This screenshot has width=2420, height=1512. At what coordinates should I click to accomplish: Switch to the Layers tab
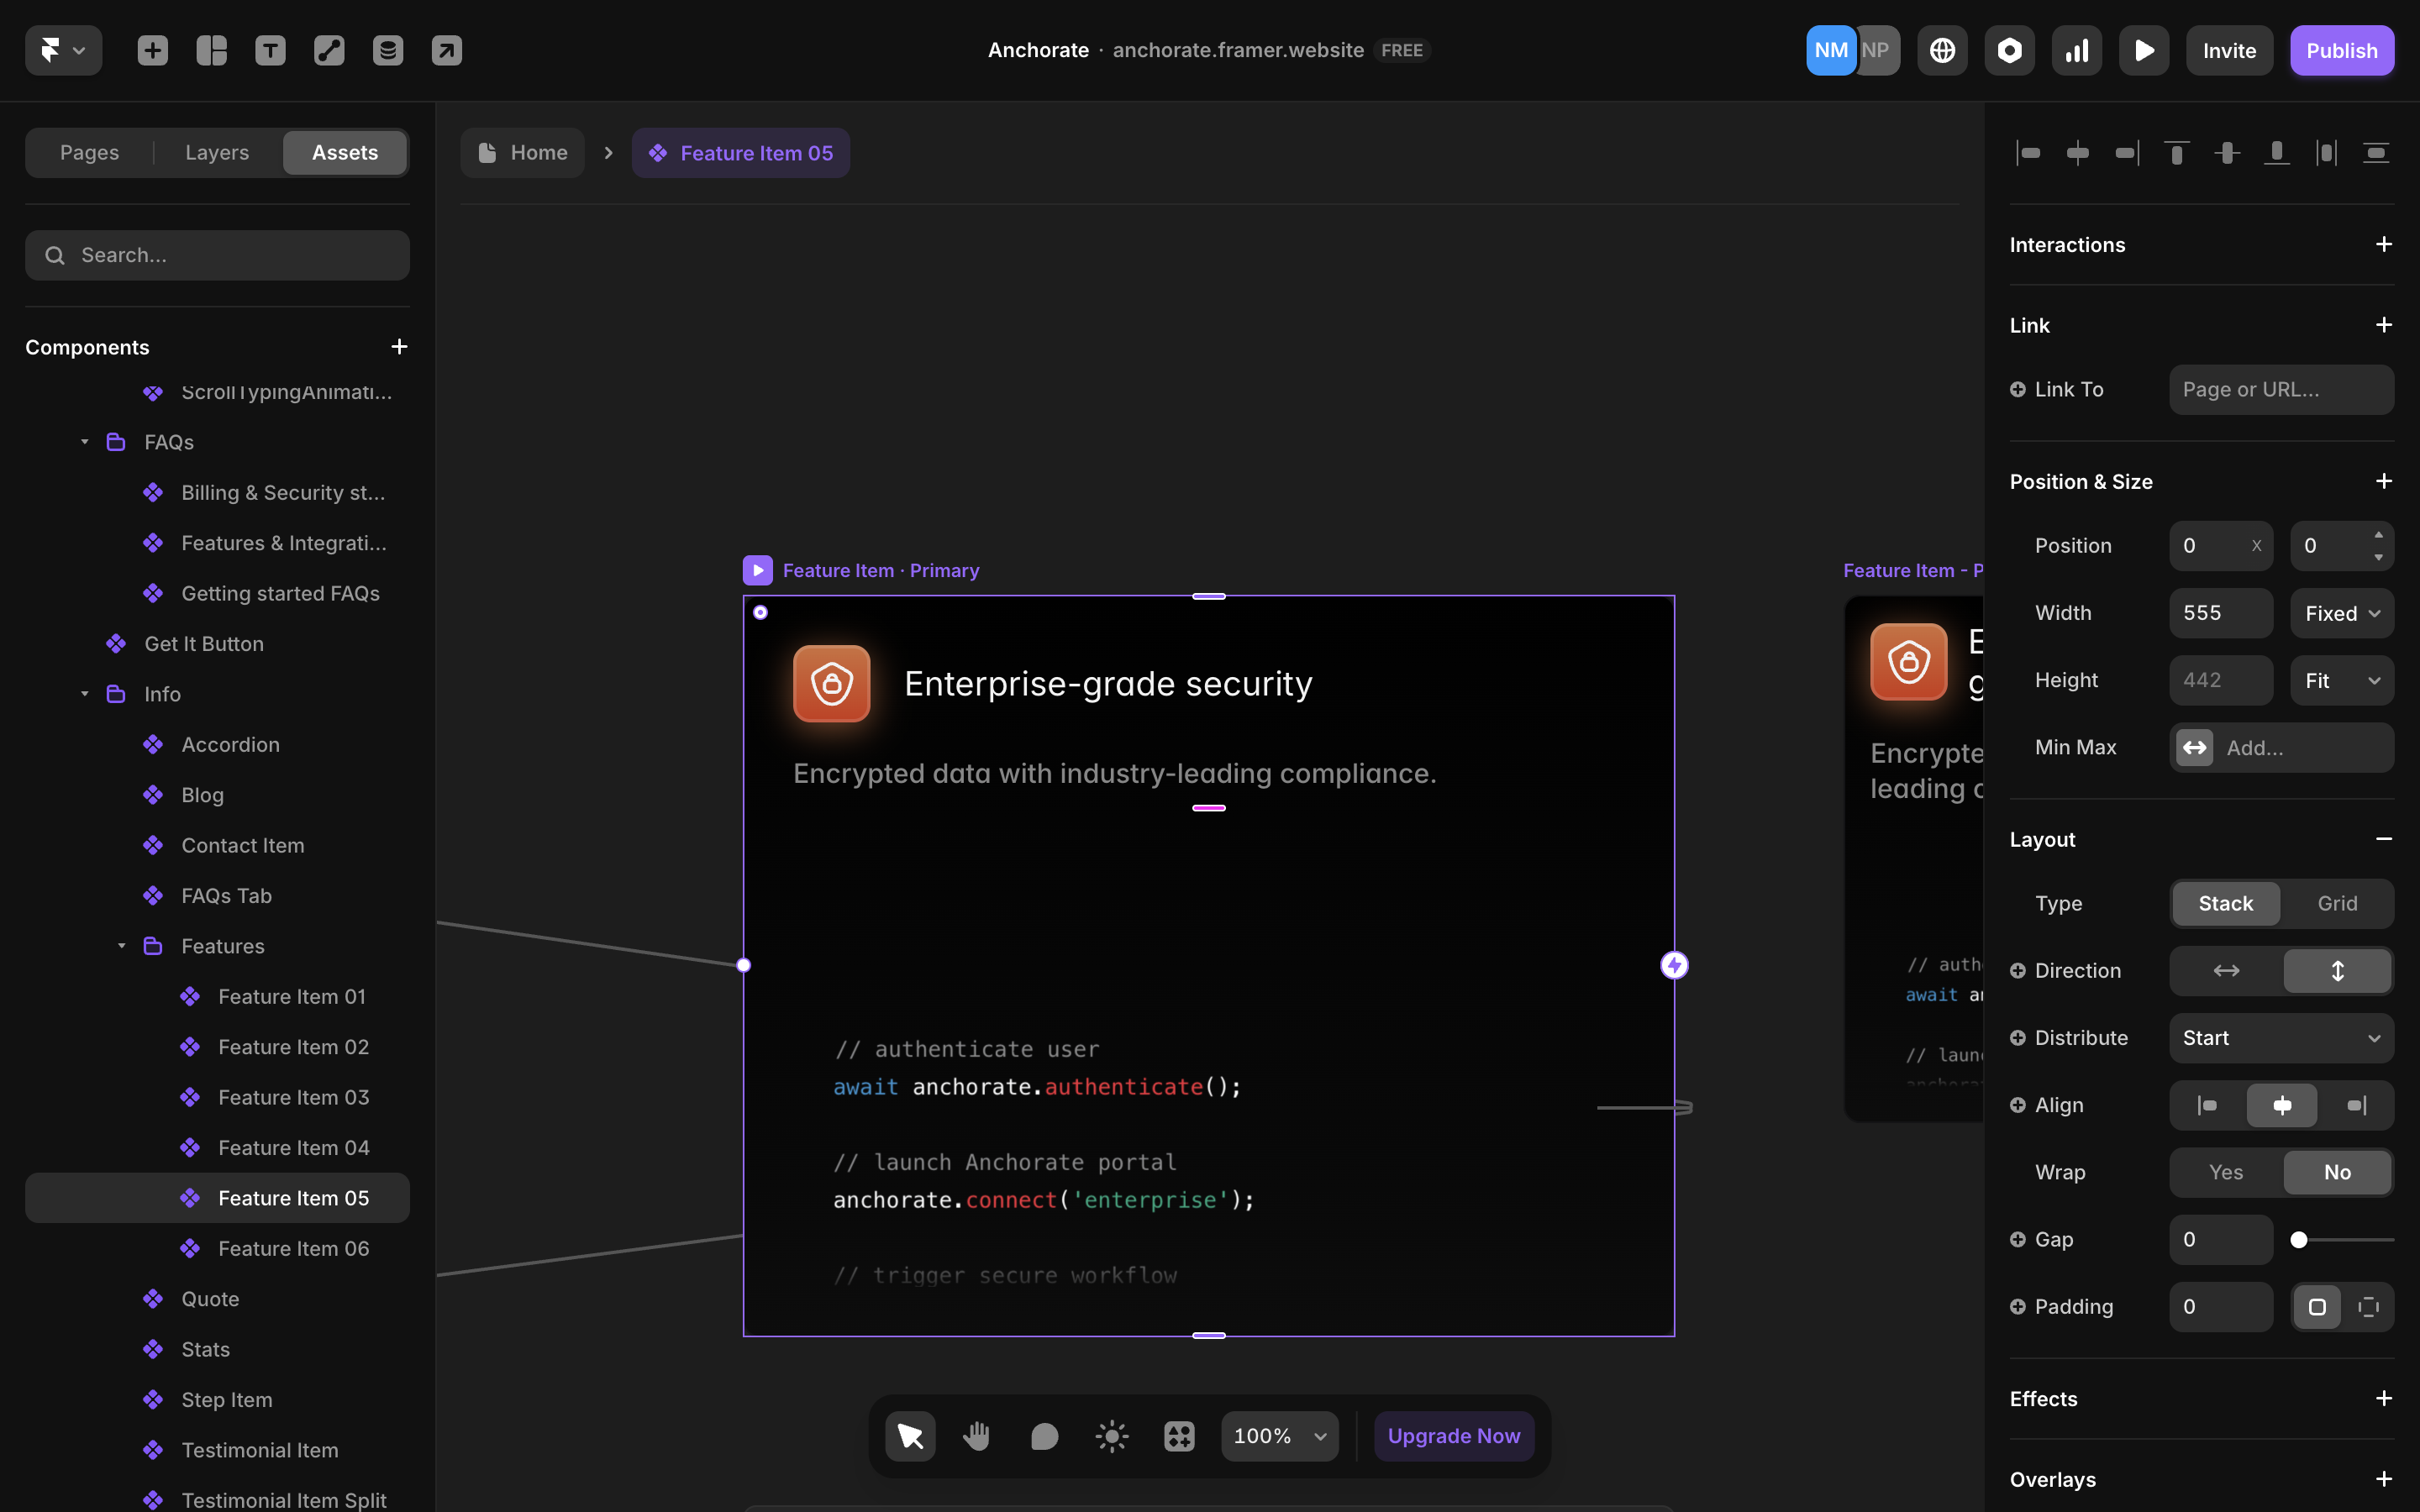(x=217, y=152)
